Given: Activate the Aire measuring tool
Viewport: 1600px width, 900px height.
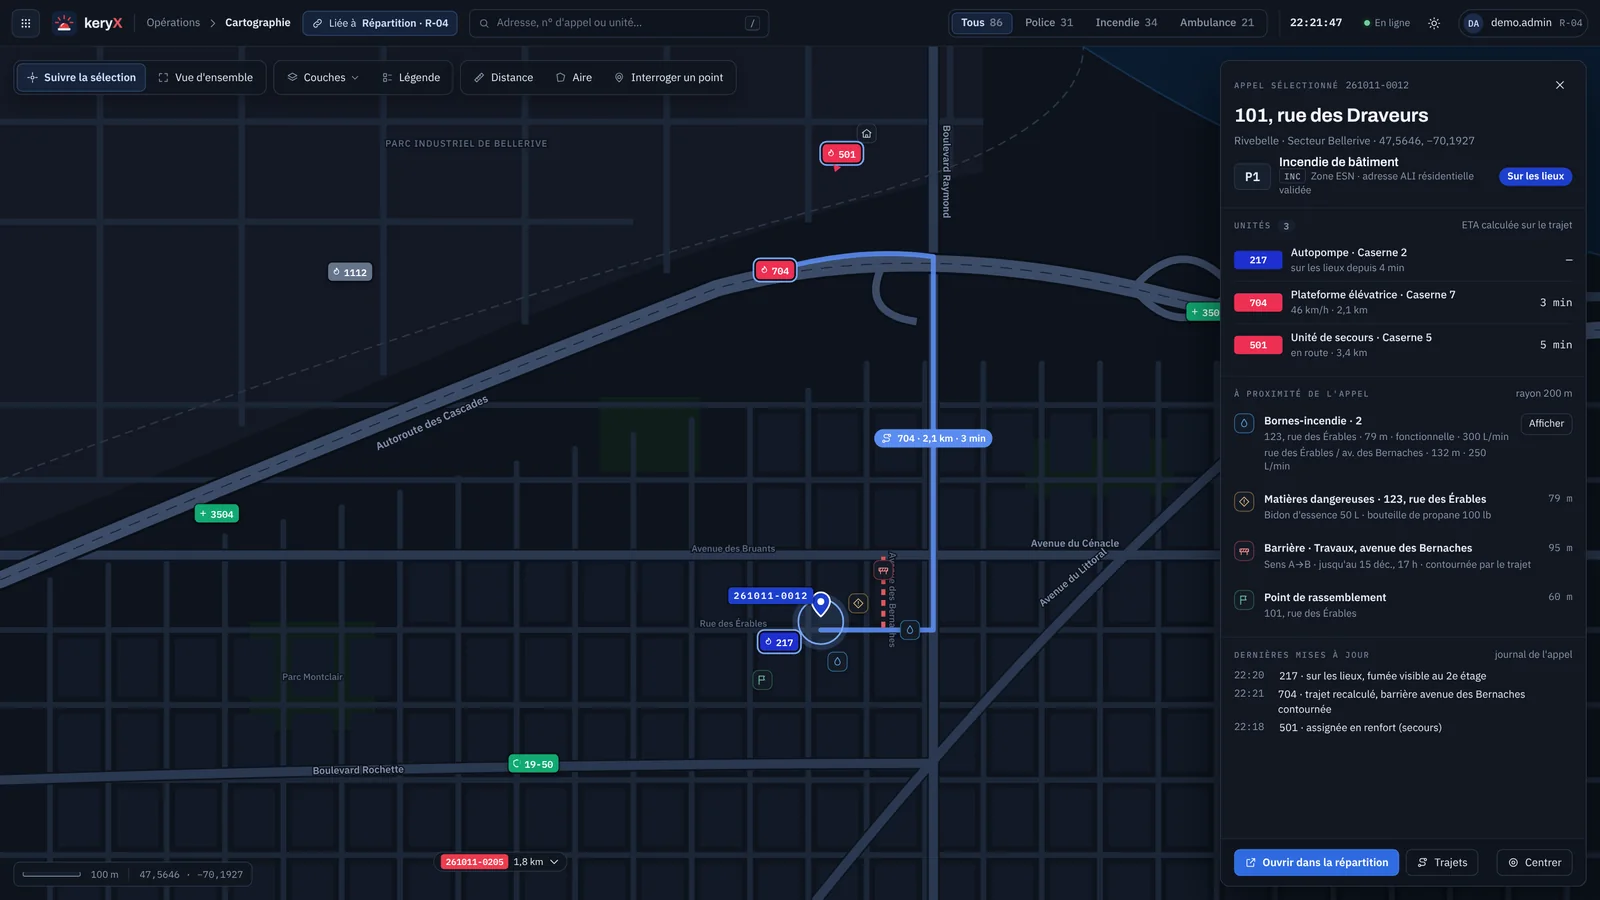Looking at the screenshot, I should 574,78.
